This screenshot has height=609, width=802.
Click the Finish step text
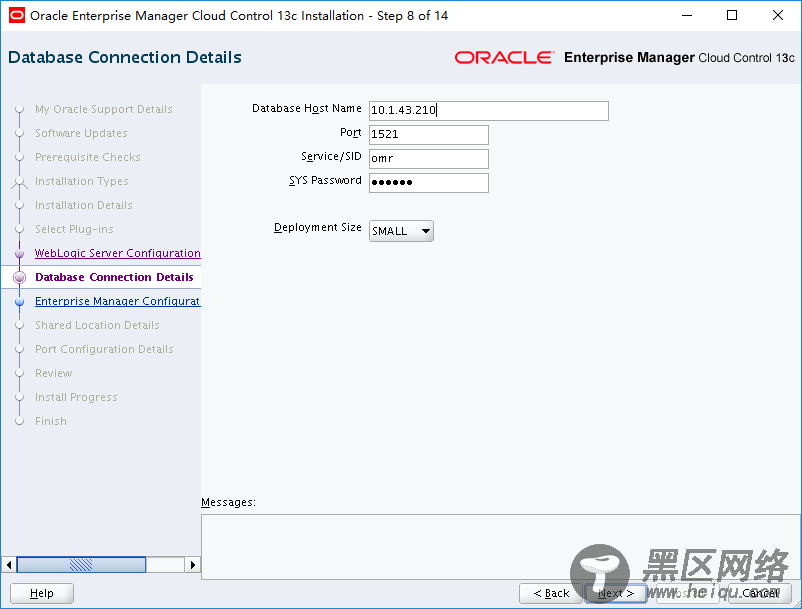click(51, 421)
